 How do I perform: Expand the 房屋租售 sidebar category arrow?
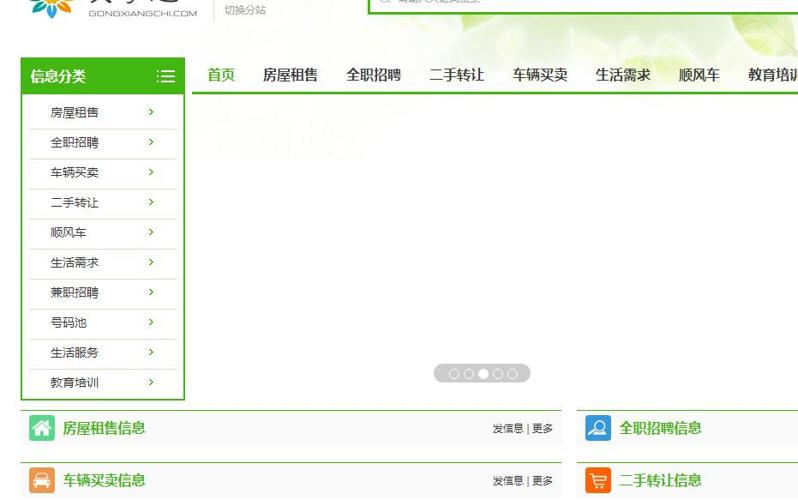click(x=151, y=112)
